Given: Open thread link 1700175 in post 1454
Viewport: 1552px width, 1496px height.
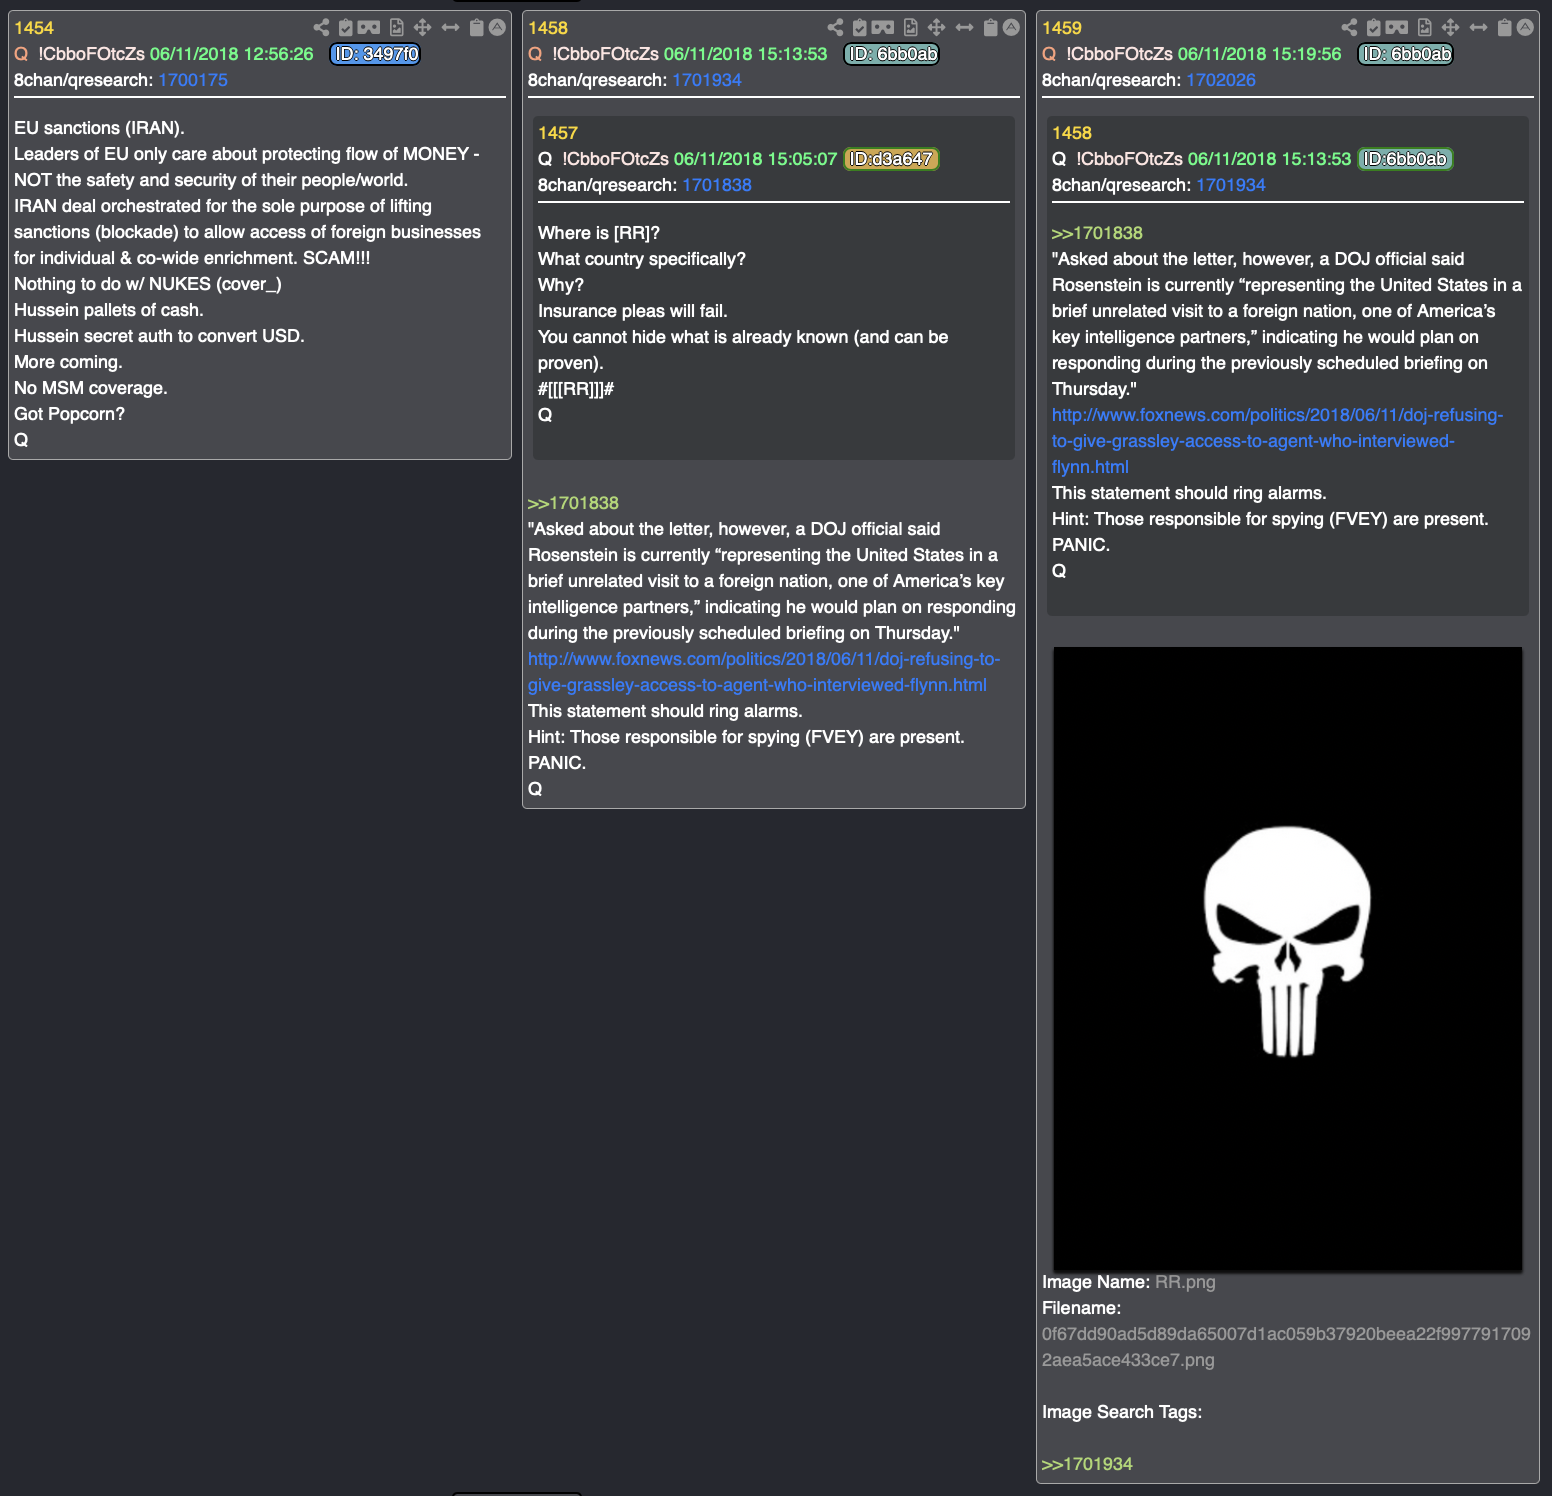Looking at the screenshot, I should click(x=193, y=80).
